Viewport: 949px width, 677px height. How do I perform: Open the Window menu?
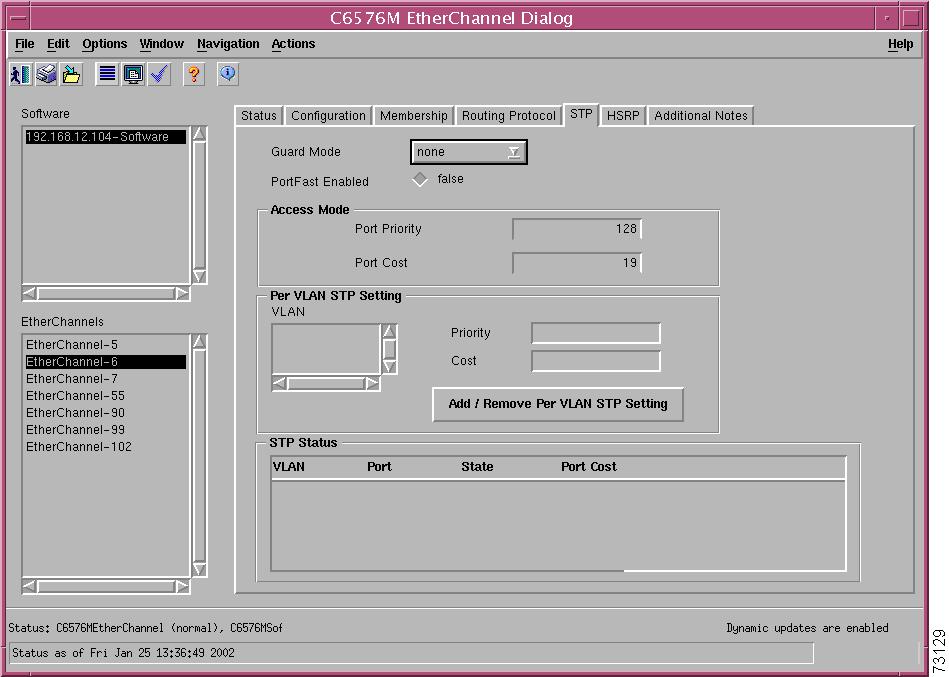tap(162, 44)
